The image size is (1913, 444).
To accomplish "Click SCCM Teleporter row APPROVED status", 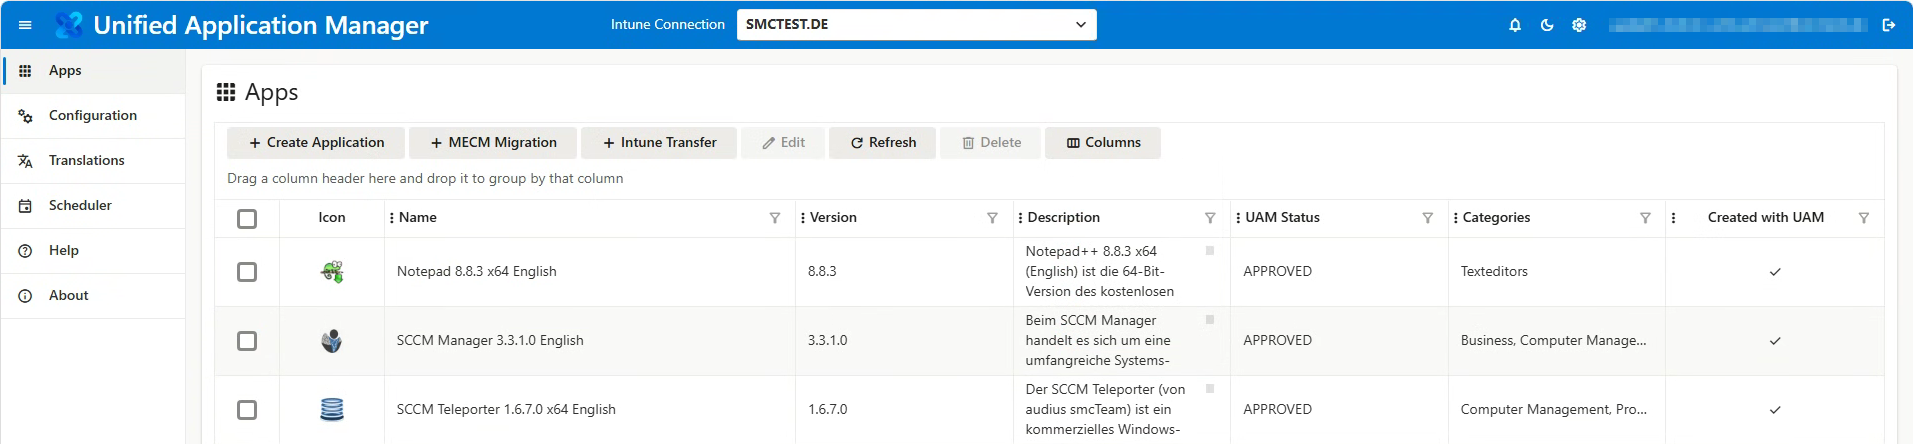I will [1277, 410].
